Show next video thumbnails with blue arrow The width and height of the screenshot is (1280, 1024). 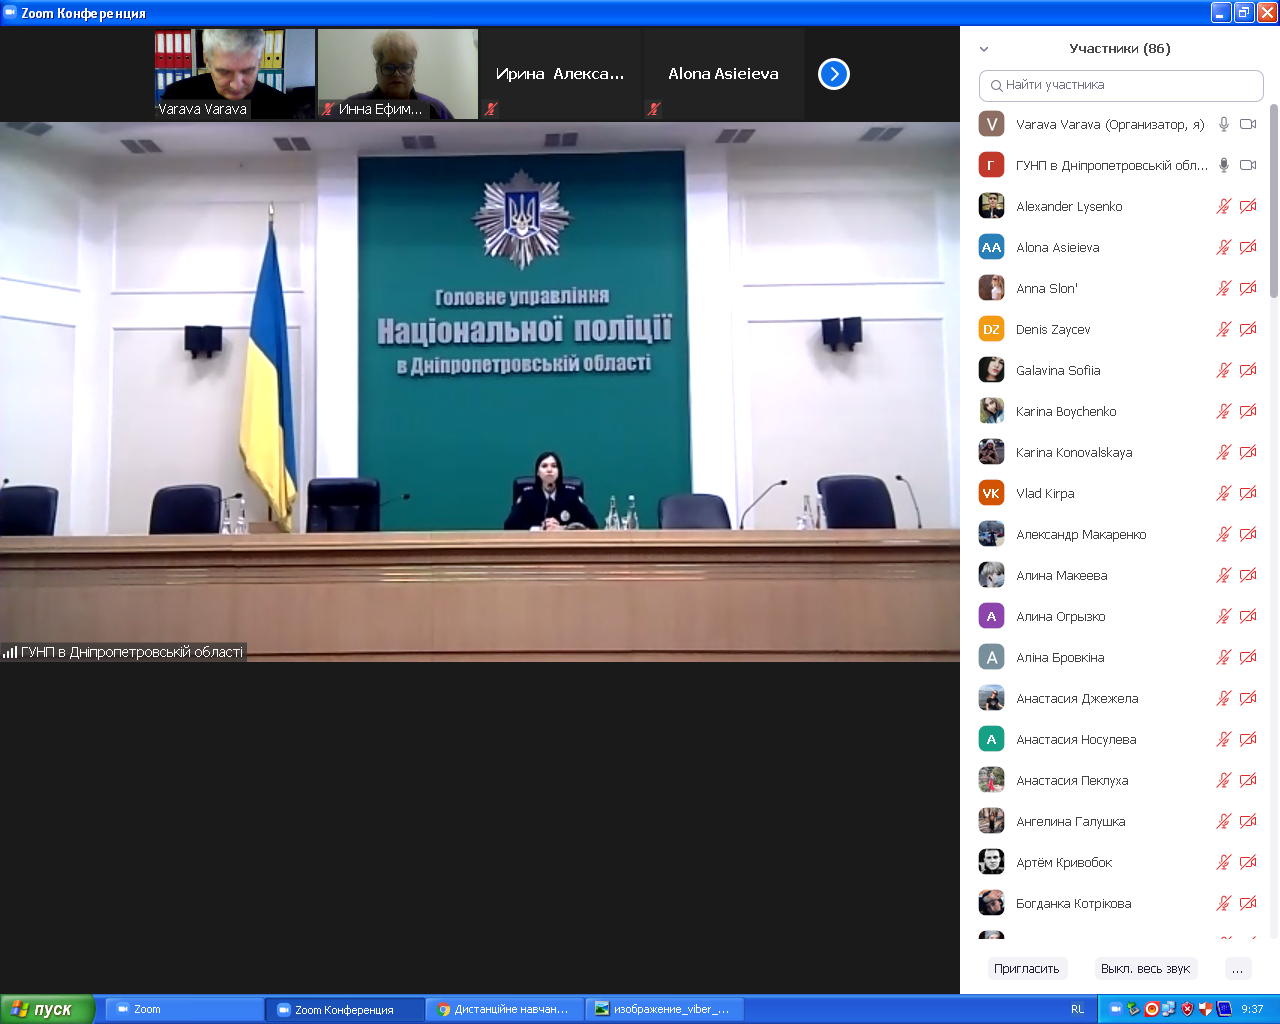[834, 74]
